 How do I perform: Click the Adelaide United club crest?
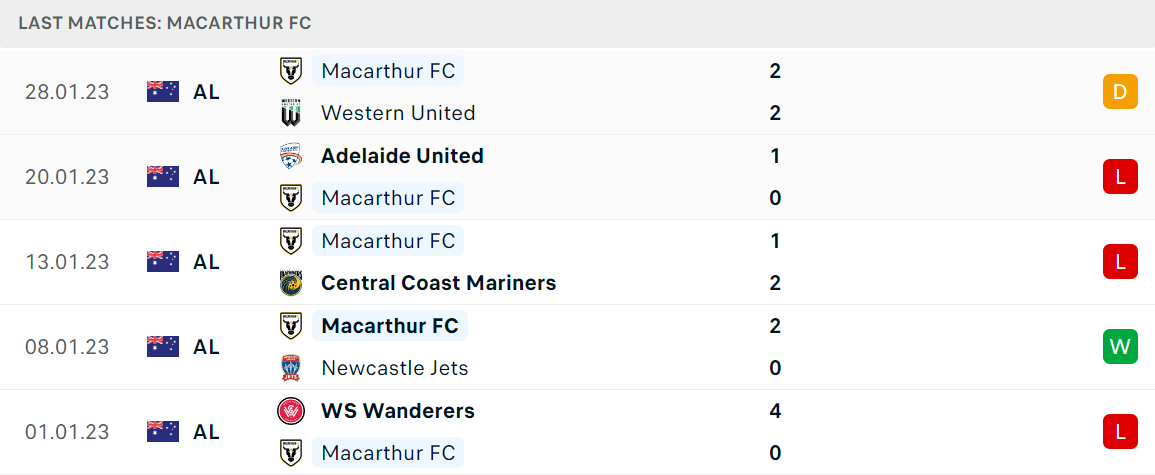click(x=291, y=156)
